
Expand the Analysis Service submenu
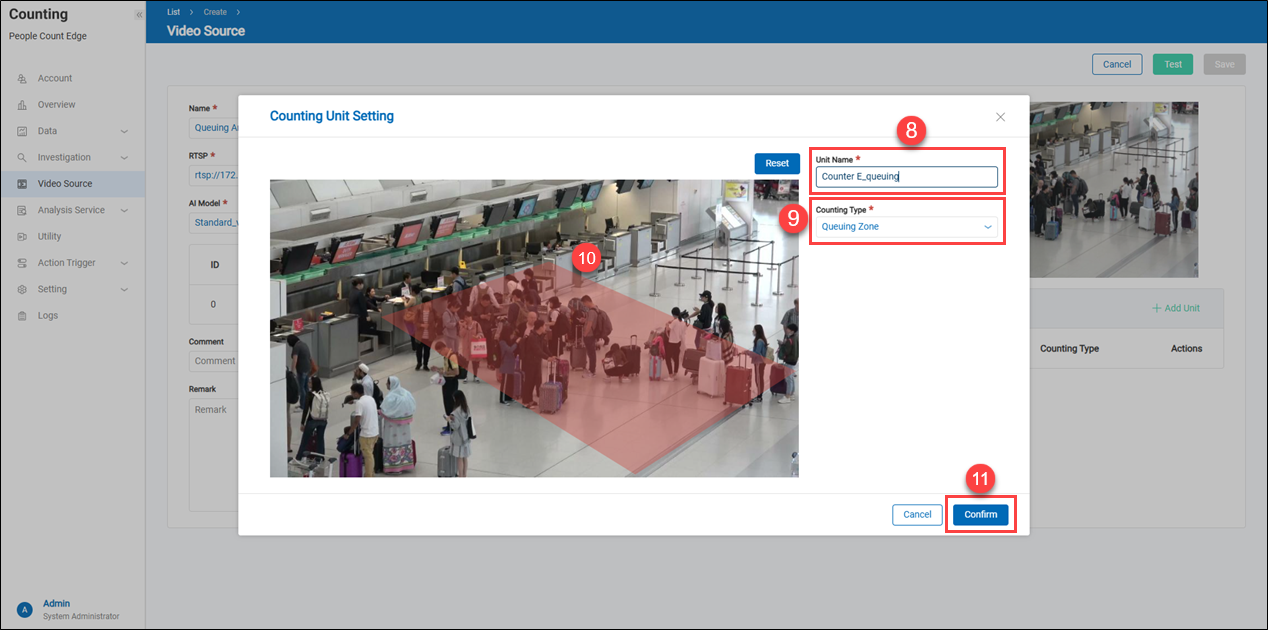[124, 210]
